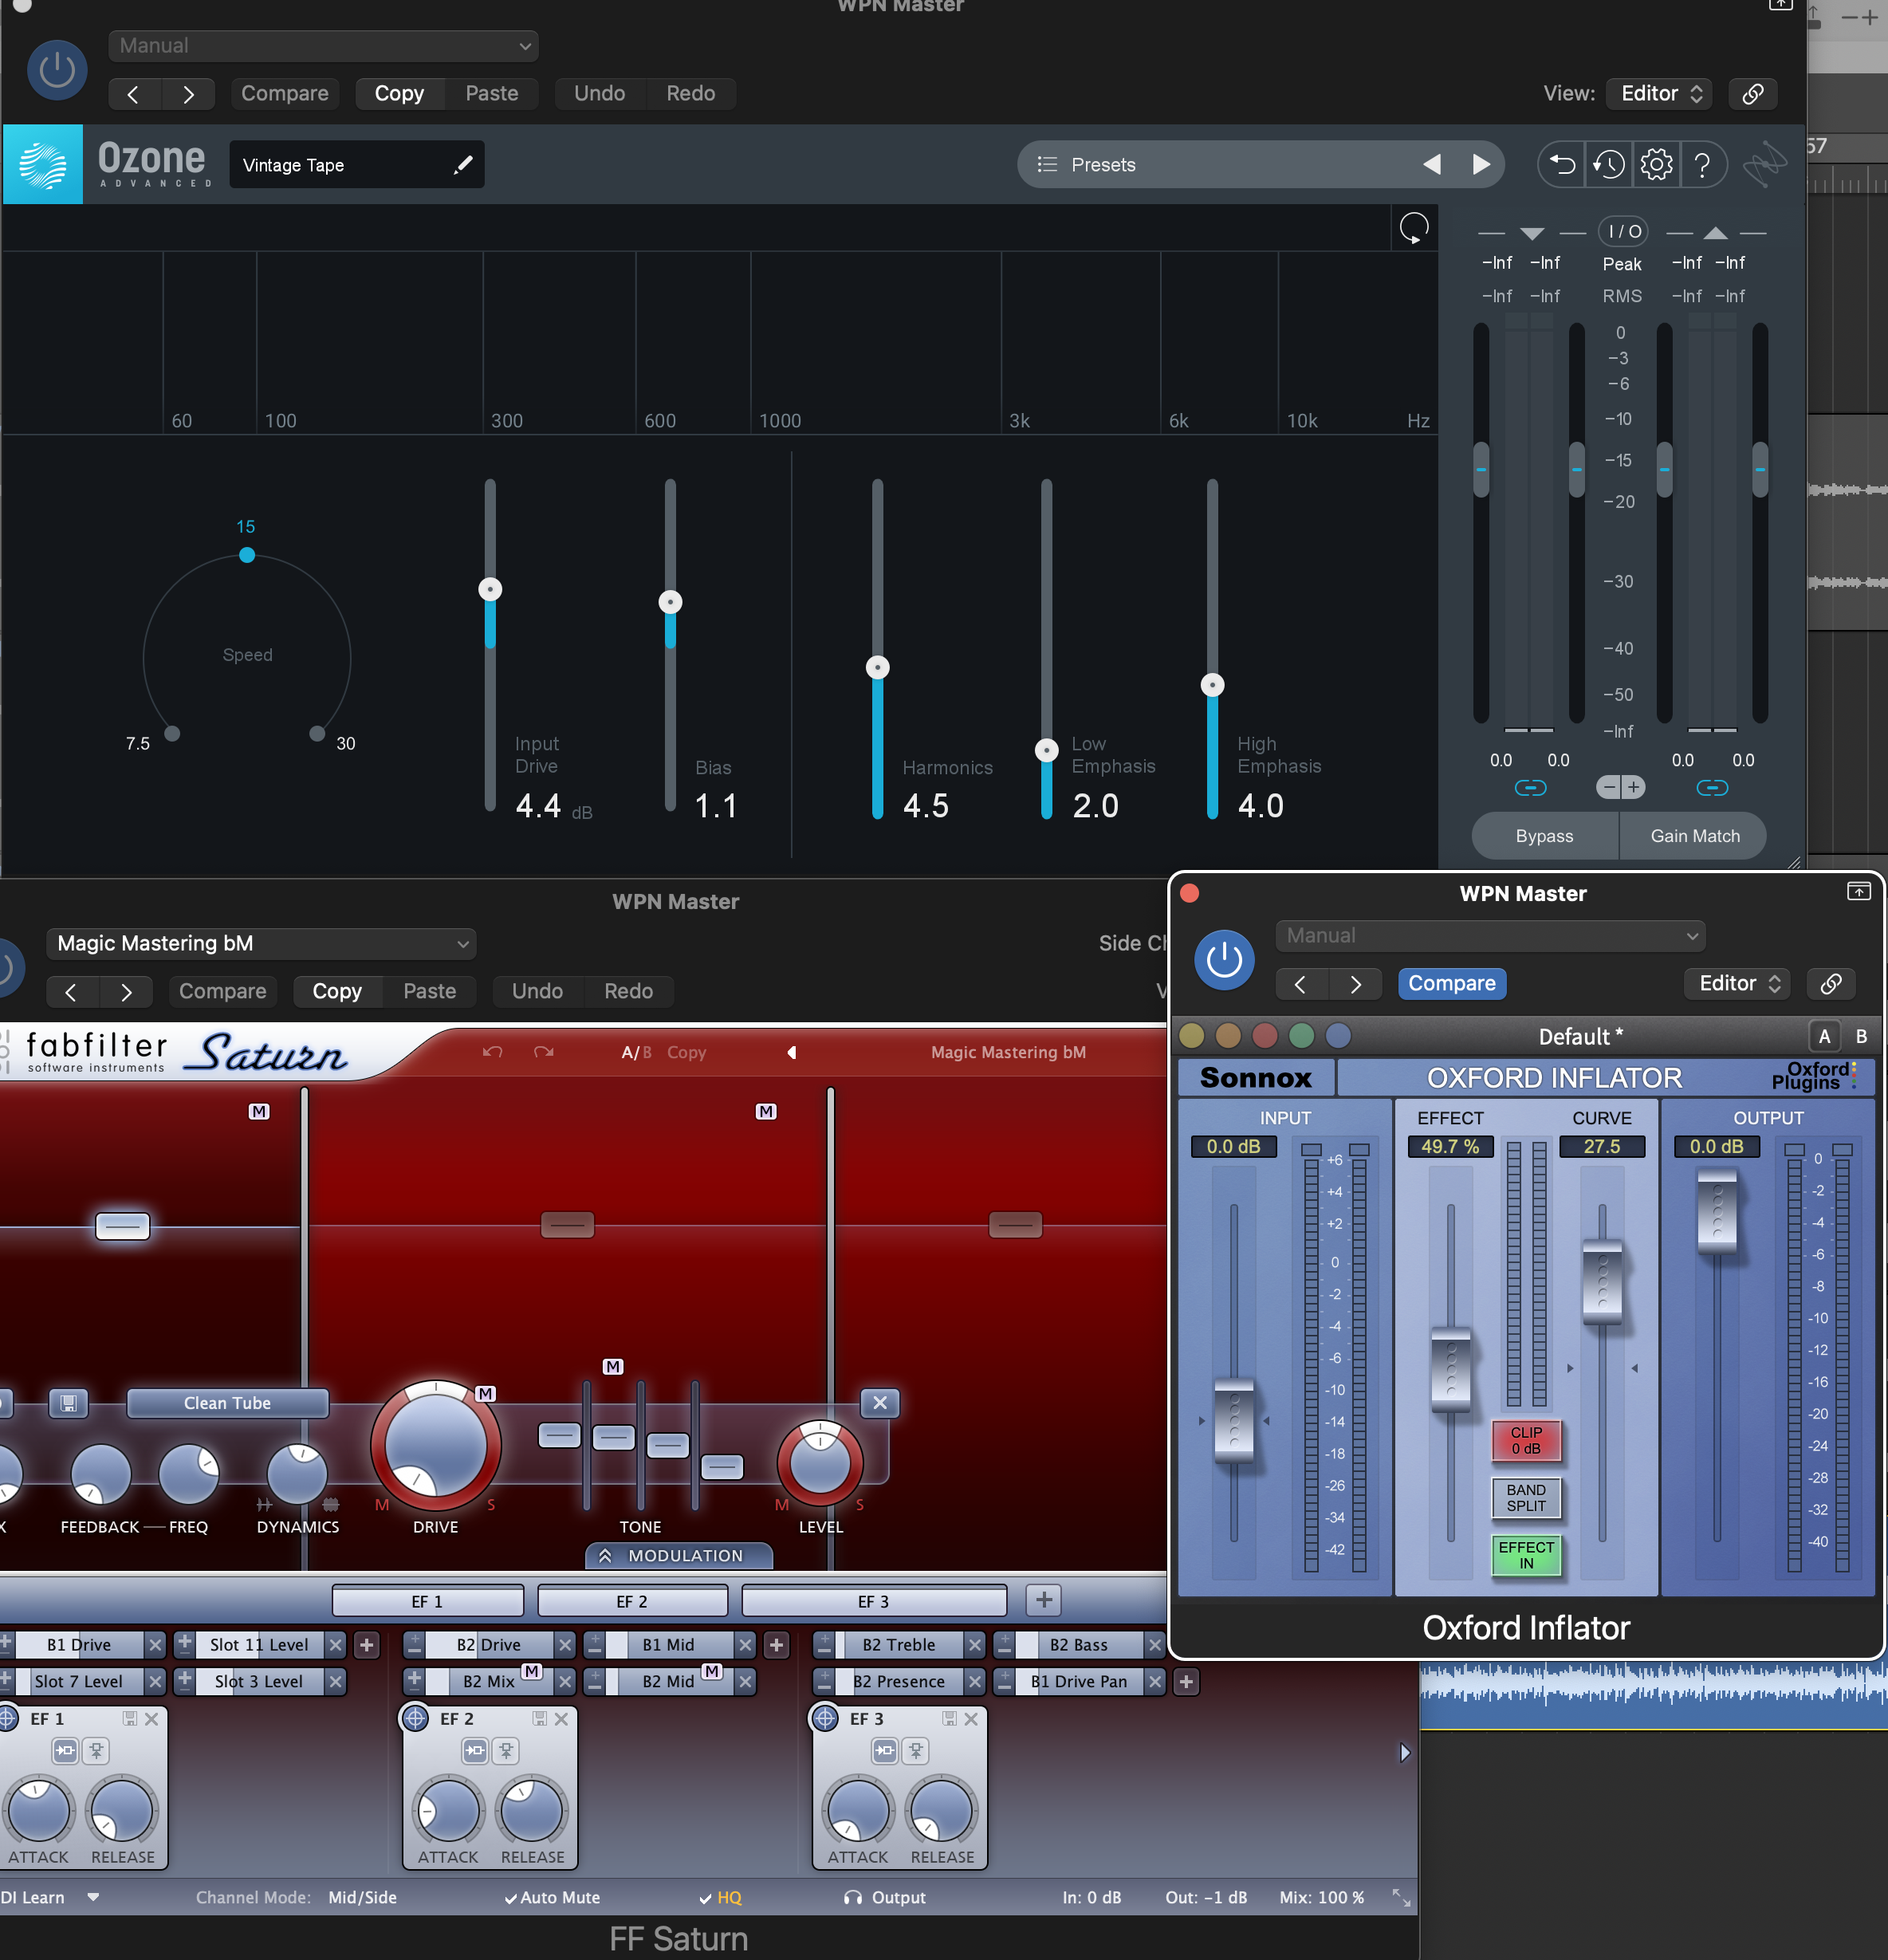Click EF 2 drag target icon
1888x1960 pixels.
(415, 1719)
